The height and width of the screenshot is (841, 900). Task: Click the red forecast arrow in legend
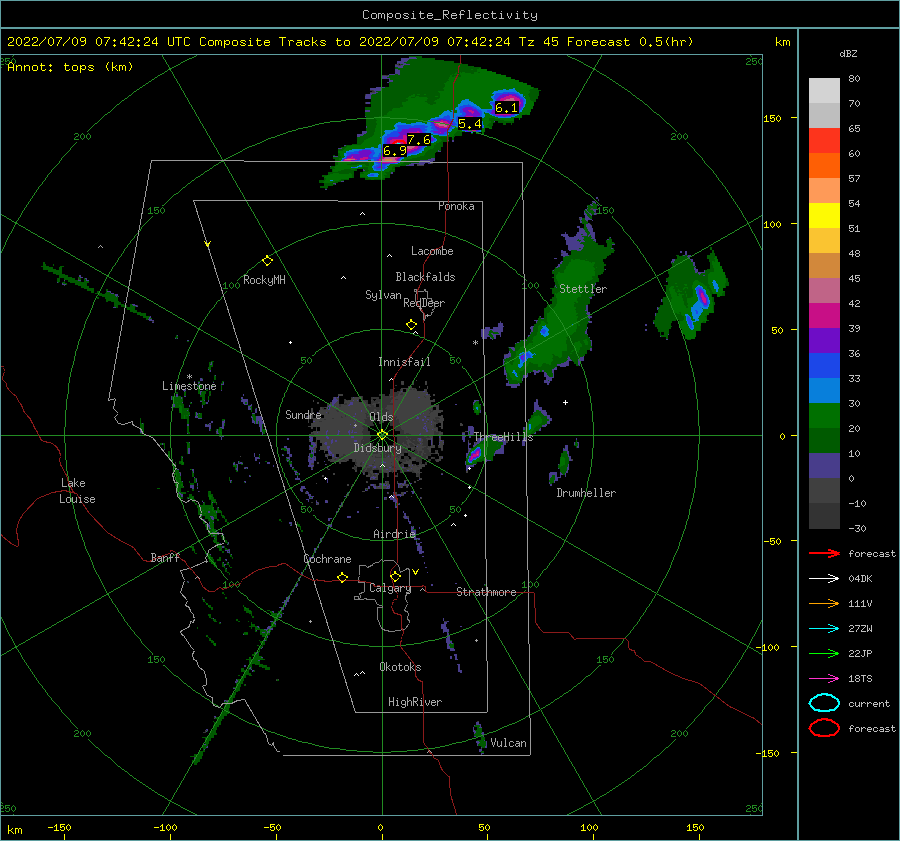click(824, 553)
